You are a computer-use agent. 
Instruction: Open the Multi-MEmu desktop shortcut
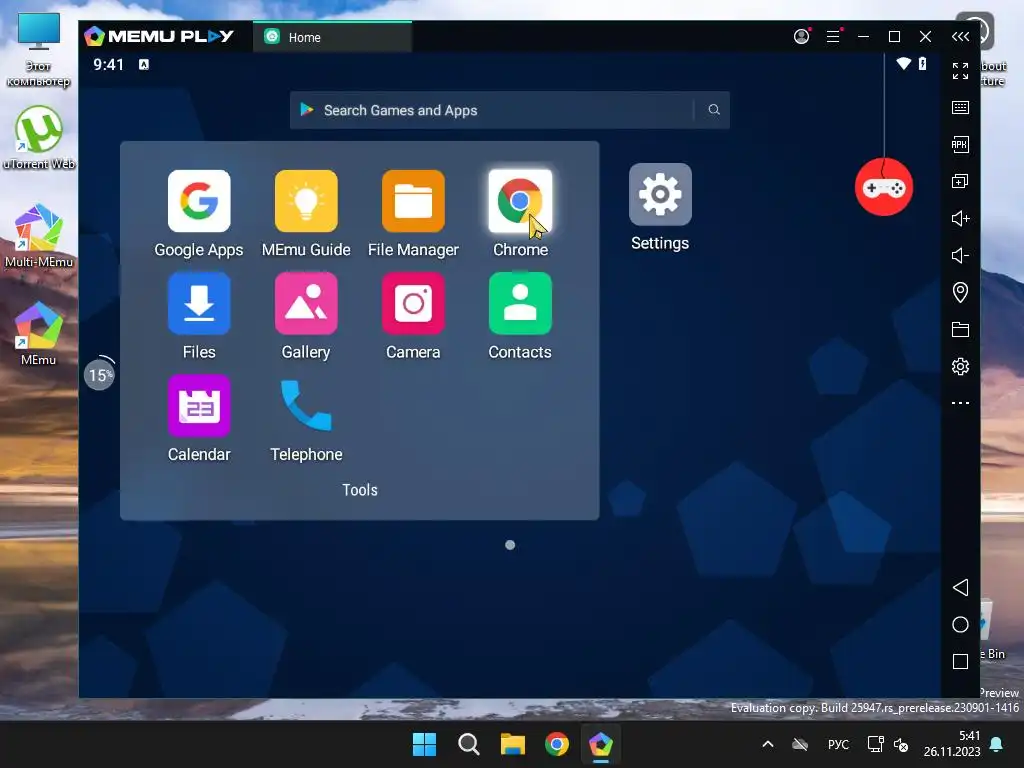click(39, 236)
